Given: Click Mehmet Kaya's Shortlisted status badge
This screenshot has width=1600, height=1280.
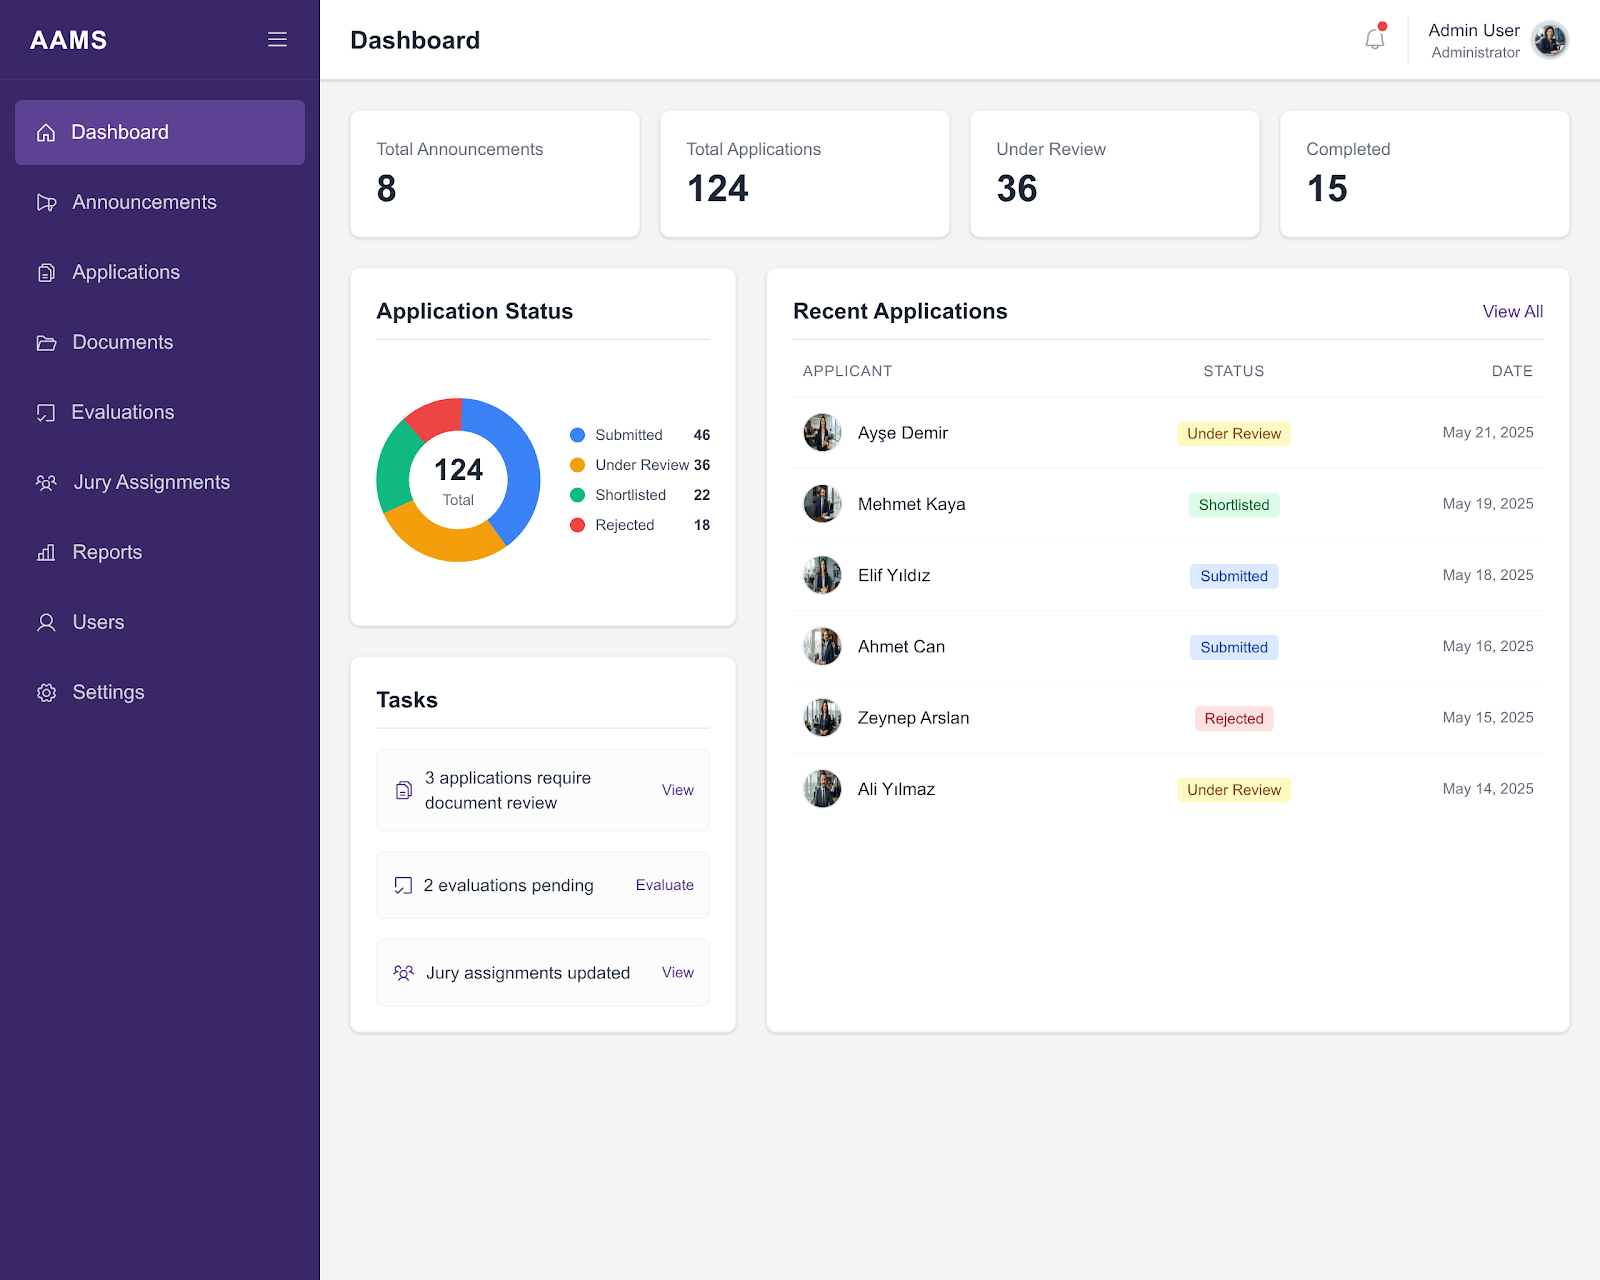Looking at the screenshot, I should (1234, 505).
